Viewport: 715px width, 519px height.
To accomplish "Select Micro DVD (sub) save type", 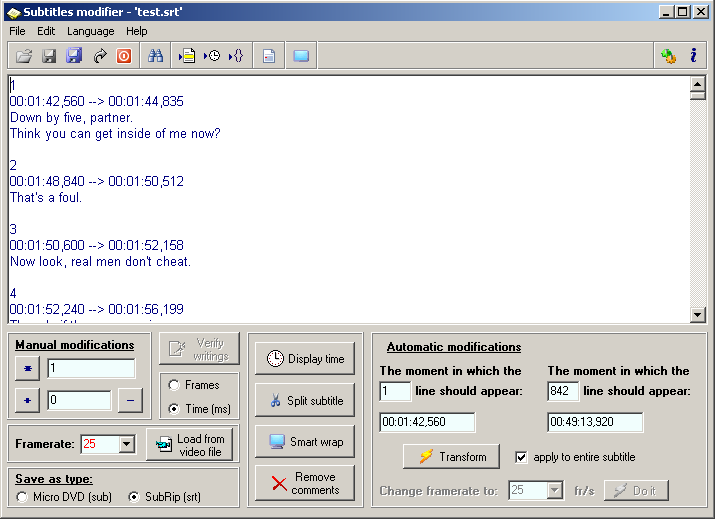I will coord(23,497).
